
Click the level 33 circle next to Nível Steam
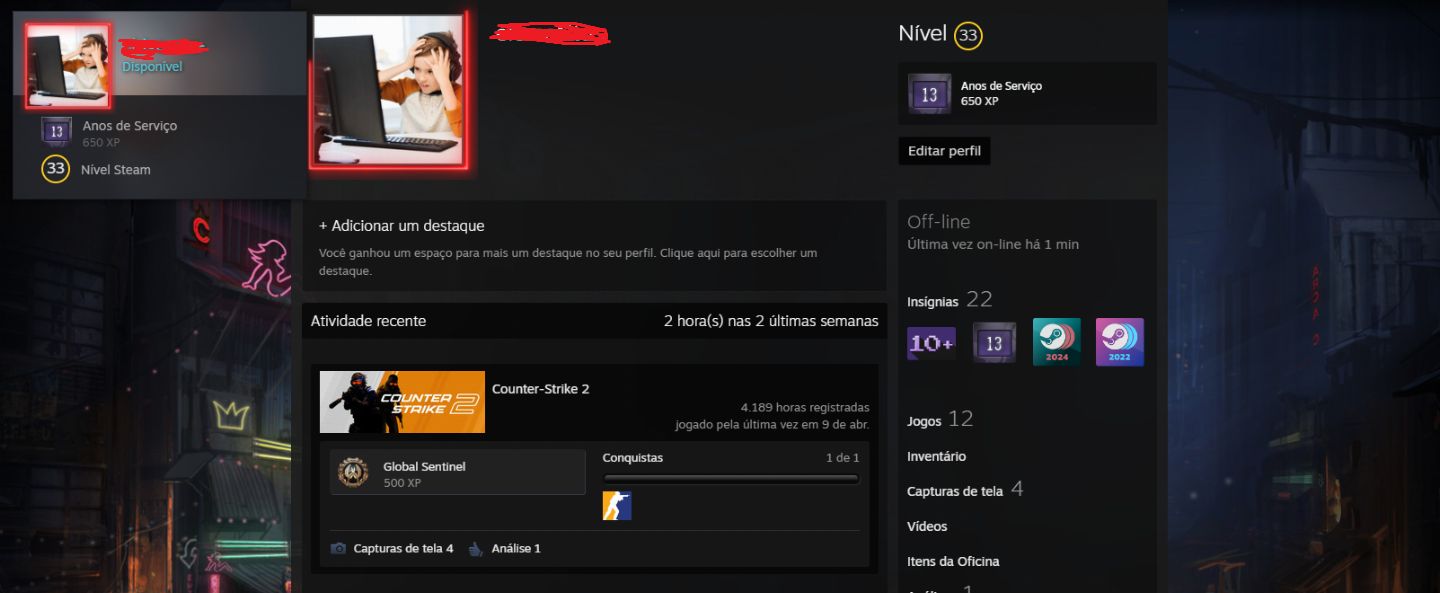click(56, 169)
